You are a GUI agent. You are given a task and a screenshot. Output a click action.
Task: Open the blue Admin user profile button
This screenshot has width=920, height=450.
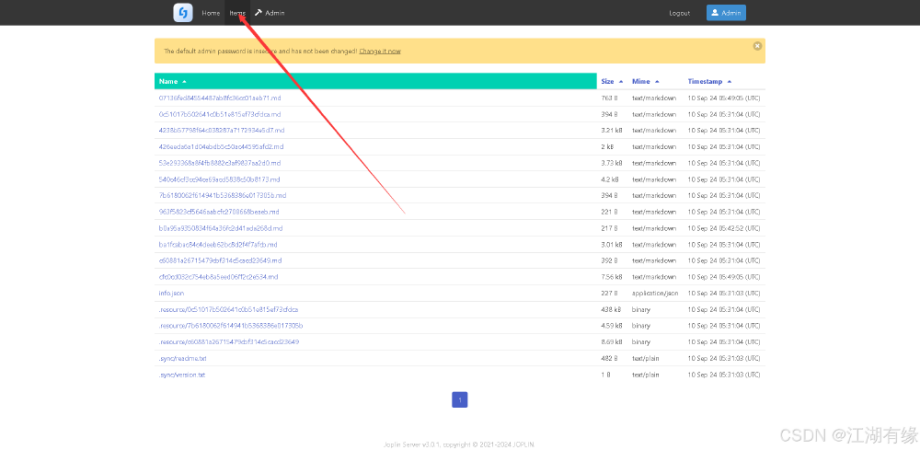(x=726, y=13)
